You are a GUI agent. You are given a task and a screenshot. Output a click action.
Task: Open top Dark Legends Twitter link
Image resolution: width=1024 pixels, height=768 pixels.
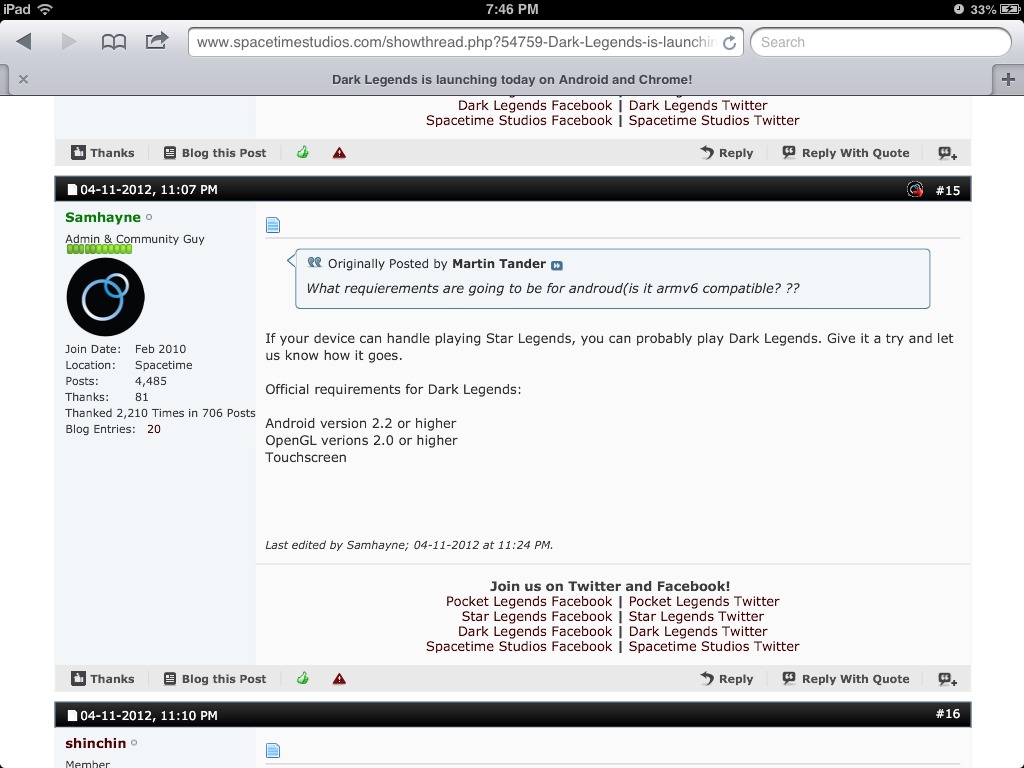tap(698, 105)
